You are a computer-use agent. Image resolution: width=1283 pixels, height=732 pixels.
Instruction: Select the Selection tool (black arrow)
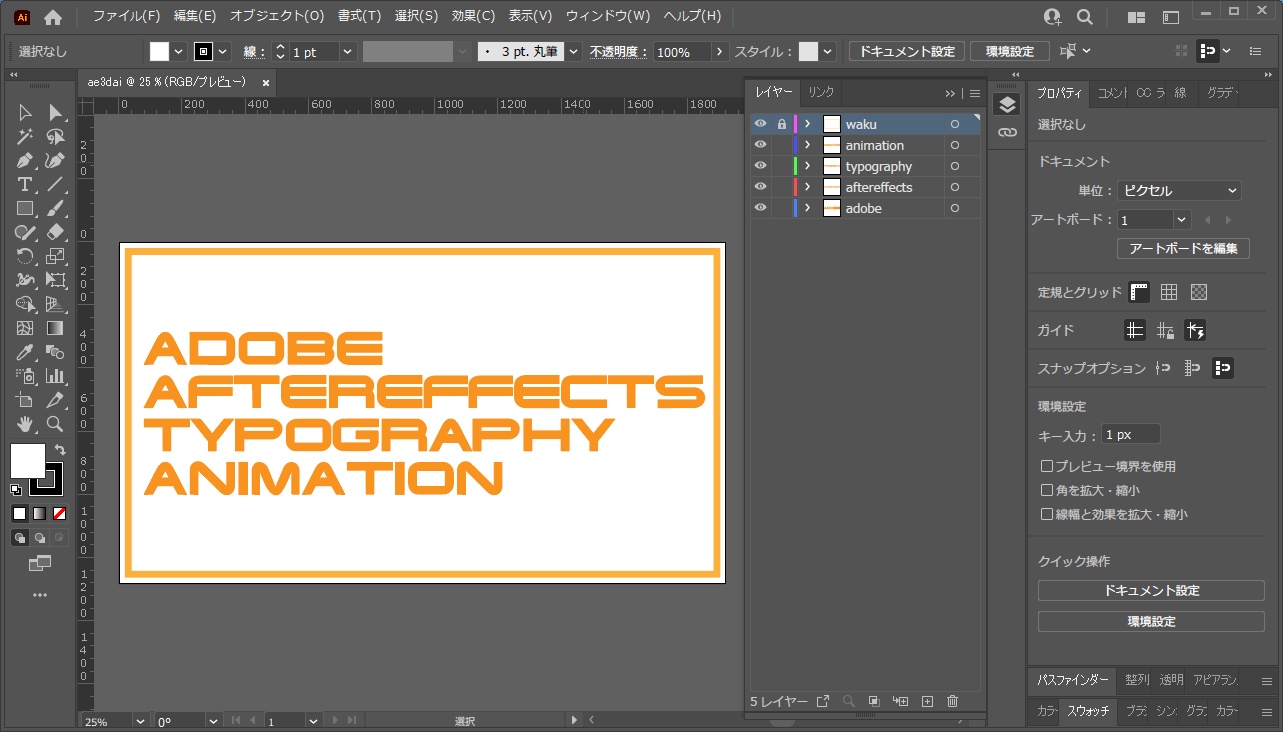25,112
